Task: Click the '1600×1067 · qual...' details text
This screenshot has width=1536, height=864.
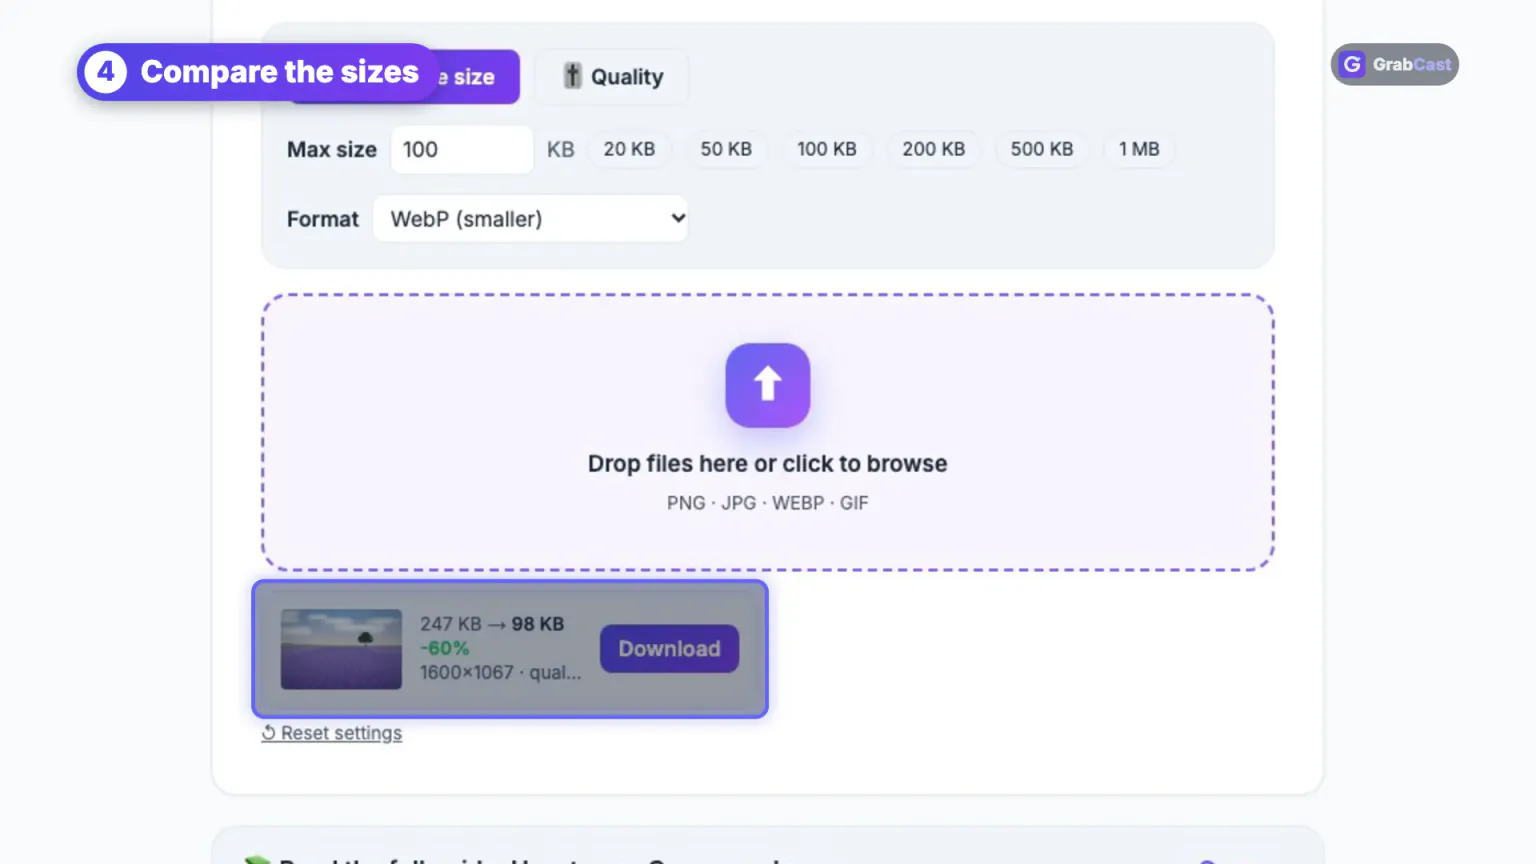Action: pos(500,672)
